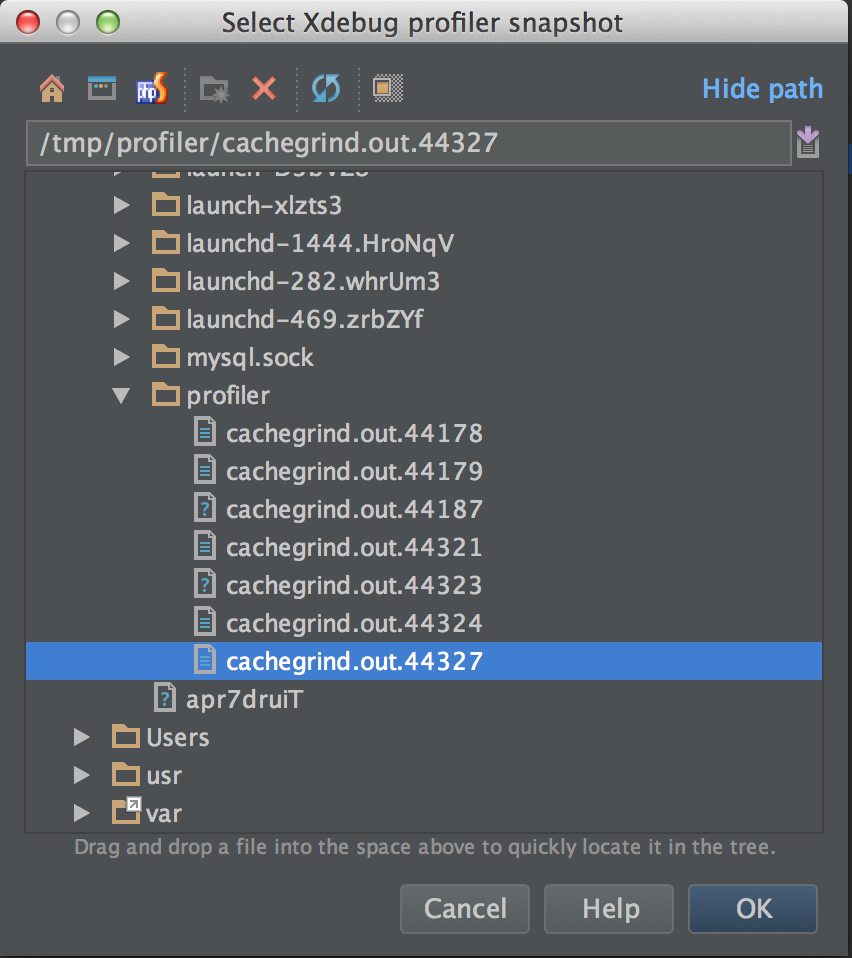Image resolution: width=852 pixels, height=958 pixels.
Task: Open Help for this dialog
Action: point(609,909)
